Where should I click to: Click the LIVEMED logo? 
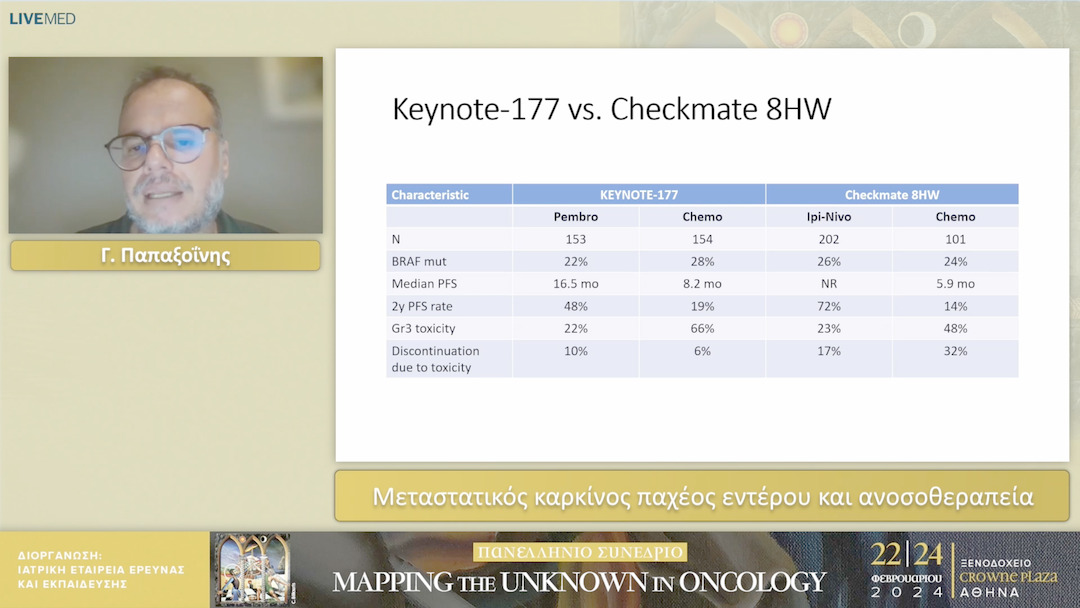point(42,18)
